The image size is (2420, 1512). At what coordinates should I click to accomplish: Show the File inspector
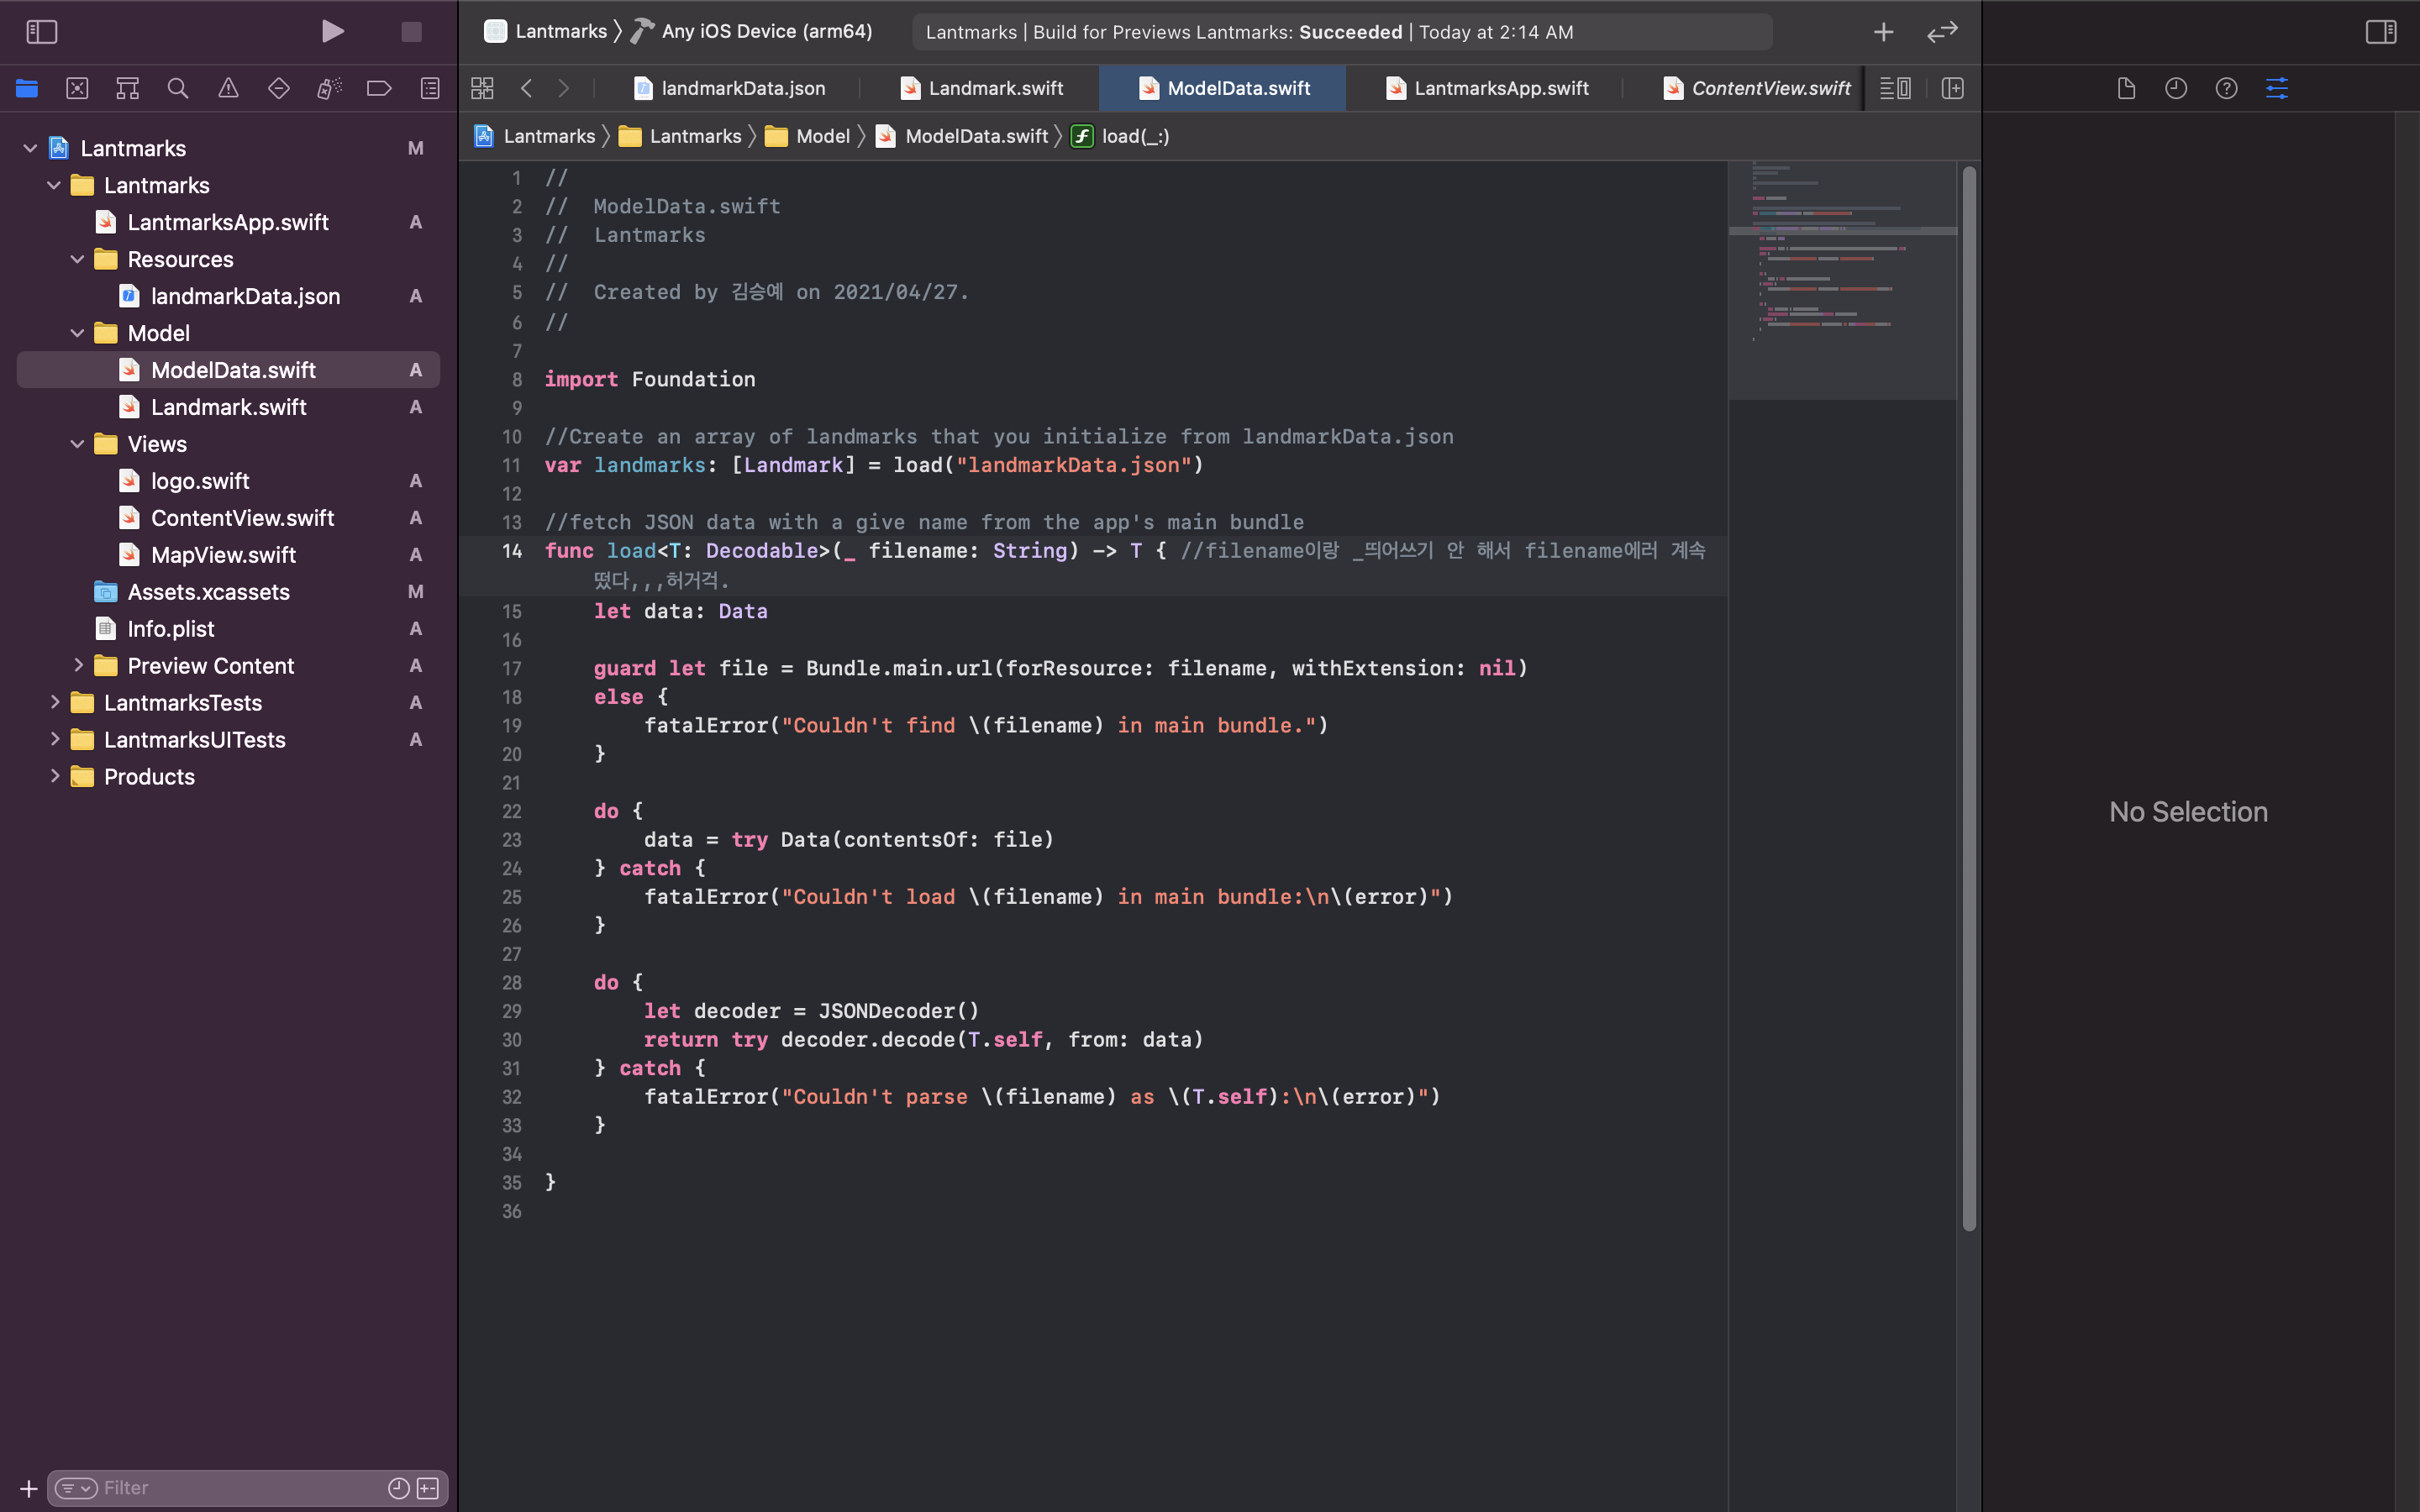coord(2126,88)
